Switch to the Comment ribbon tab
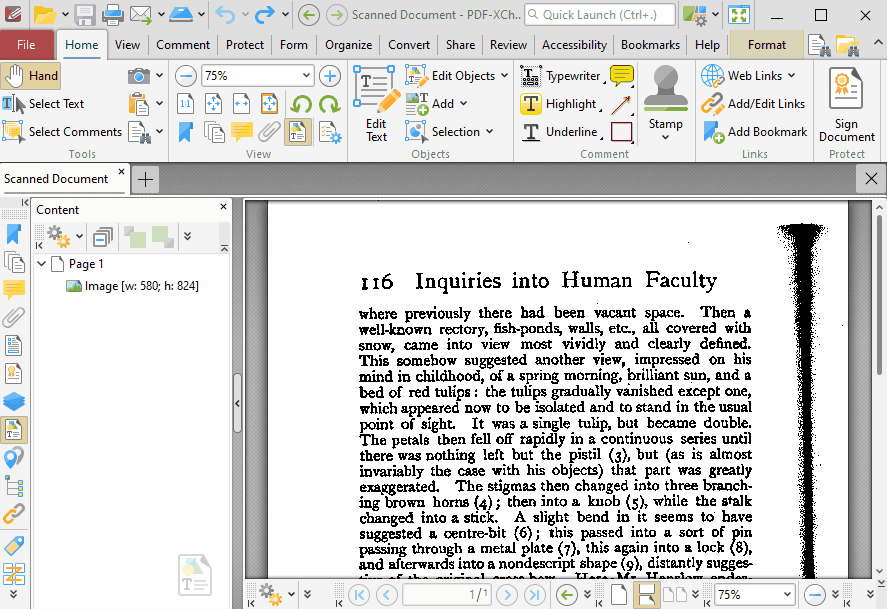This screenshot has height=609, width=887. point(183,45)
